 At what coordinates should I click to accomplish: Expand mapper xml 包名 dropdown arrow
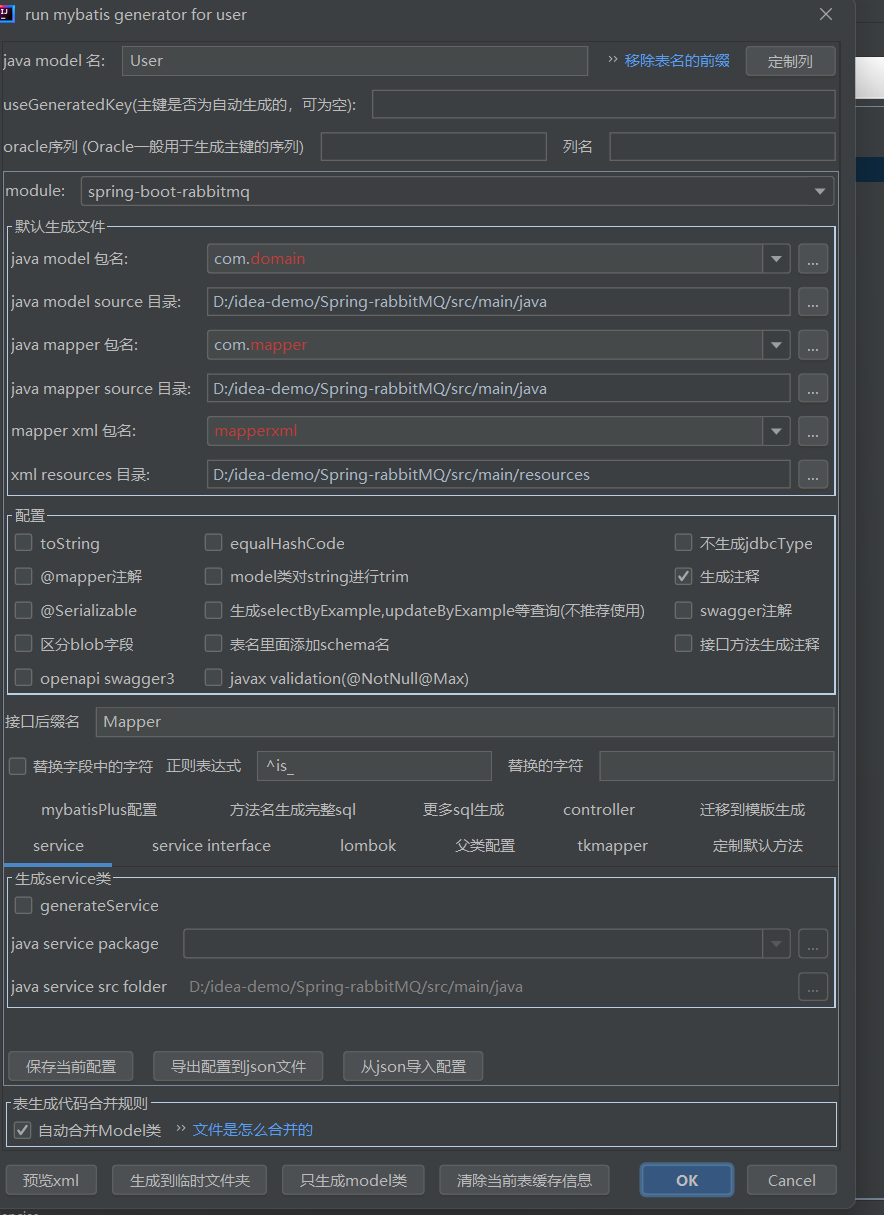pyautogui.click(x=777, y=431)
